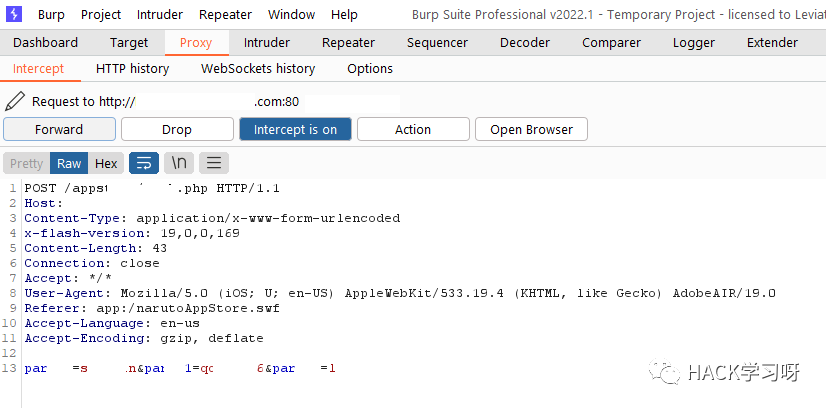Select the Hex view
The width and height of the screenshot is (826, 408).
point(106,163)
